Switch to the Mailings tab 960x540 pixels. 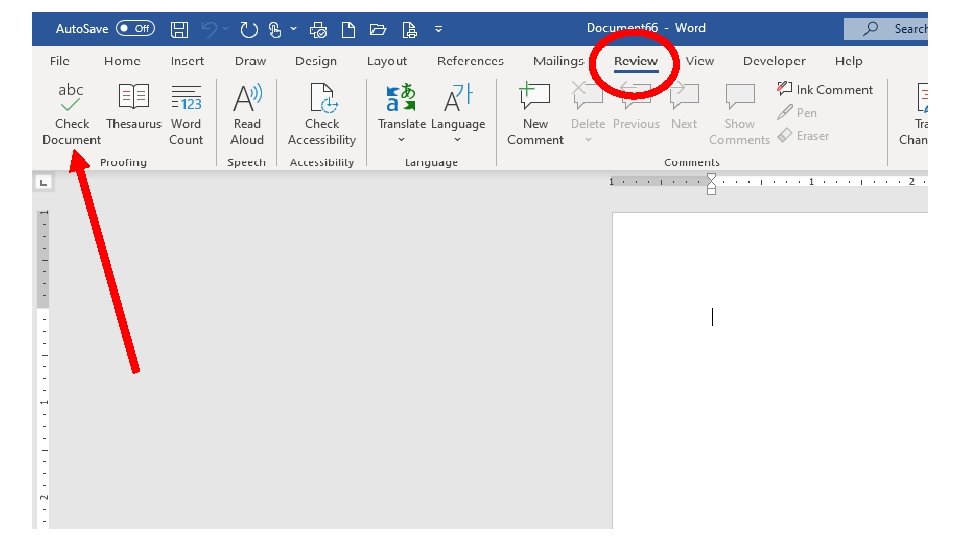pyautogui.click(x=558, y=61)
